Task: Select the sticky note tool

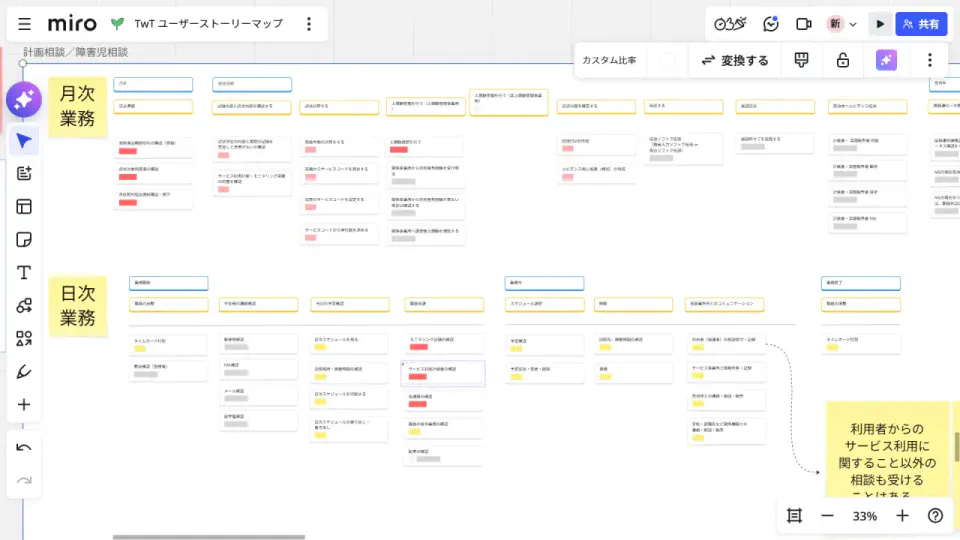Action: click(24, 239)
